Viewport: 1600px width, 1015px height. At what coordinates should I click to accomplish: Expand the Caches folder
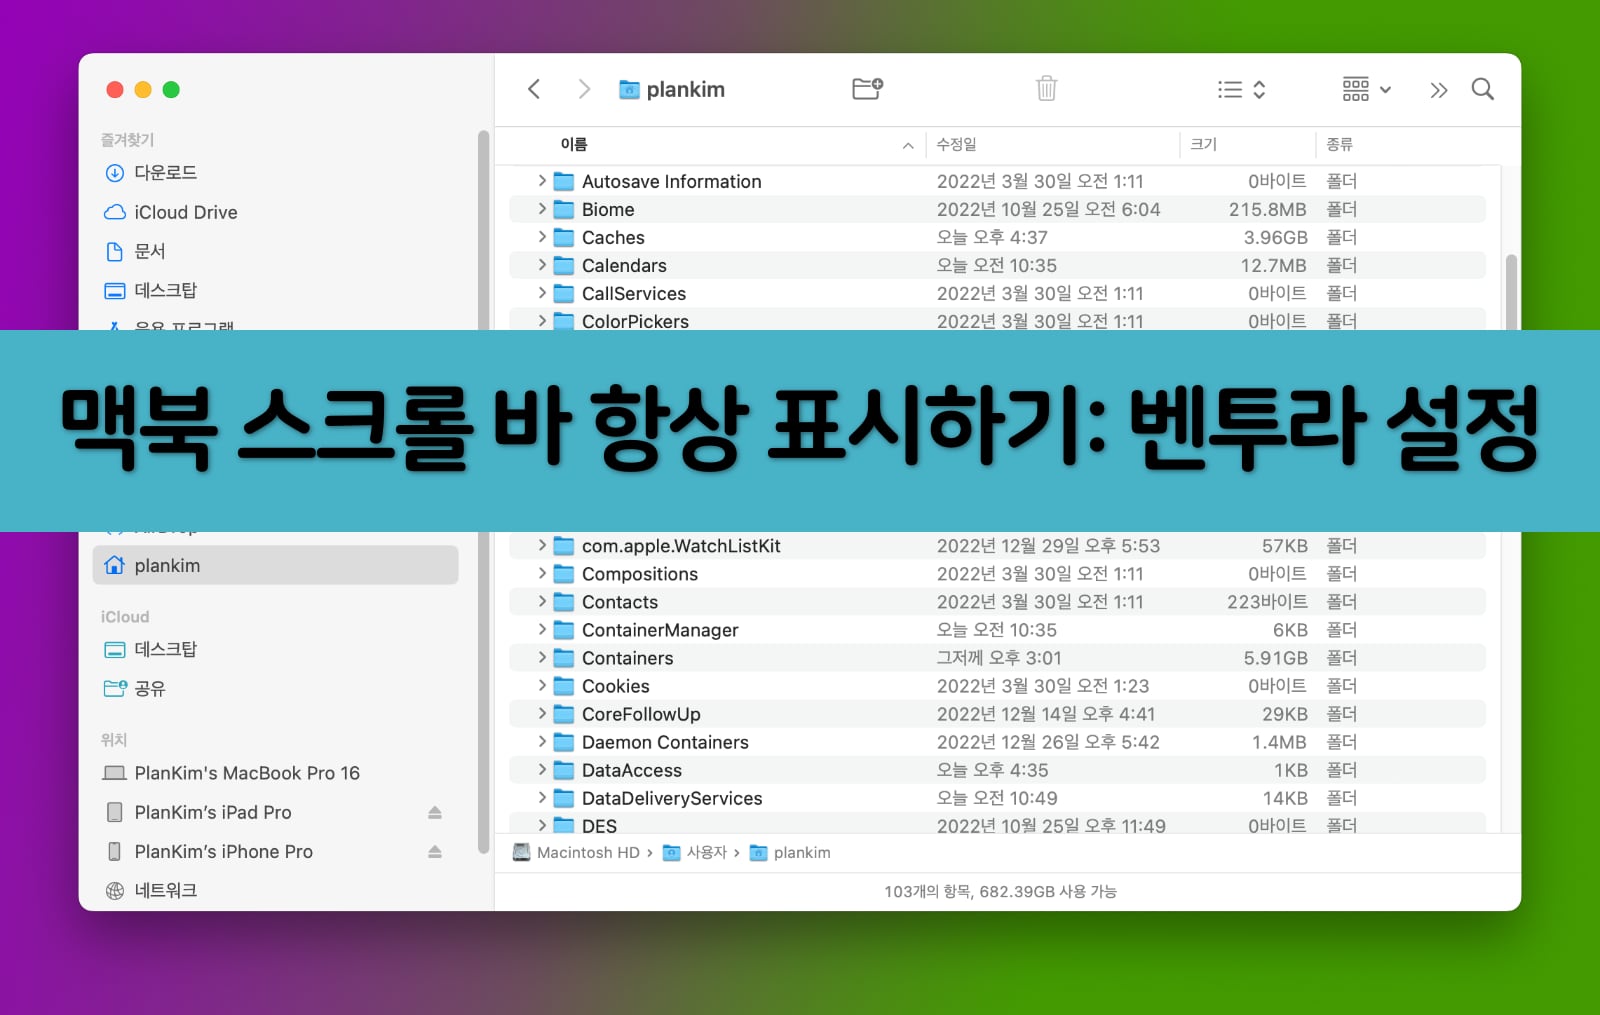point(542,237)
